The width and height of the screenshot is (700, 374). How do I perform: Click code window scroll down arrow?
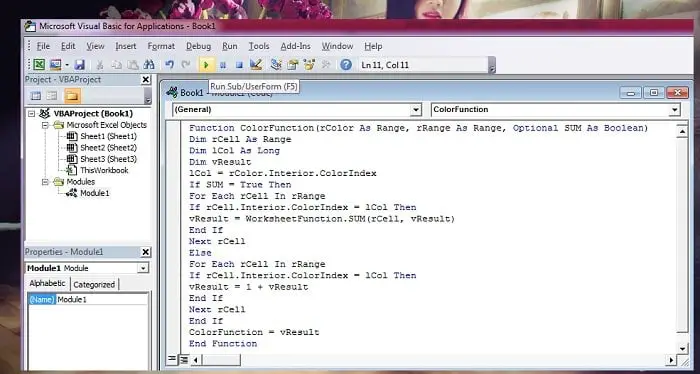(x=682, y=348)
